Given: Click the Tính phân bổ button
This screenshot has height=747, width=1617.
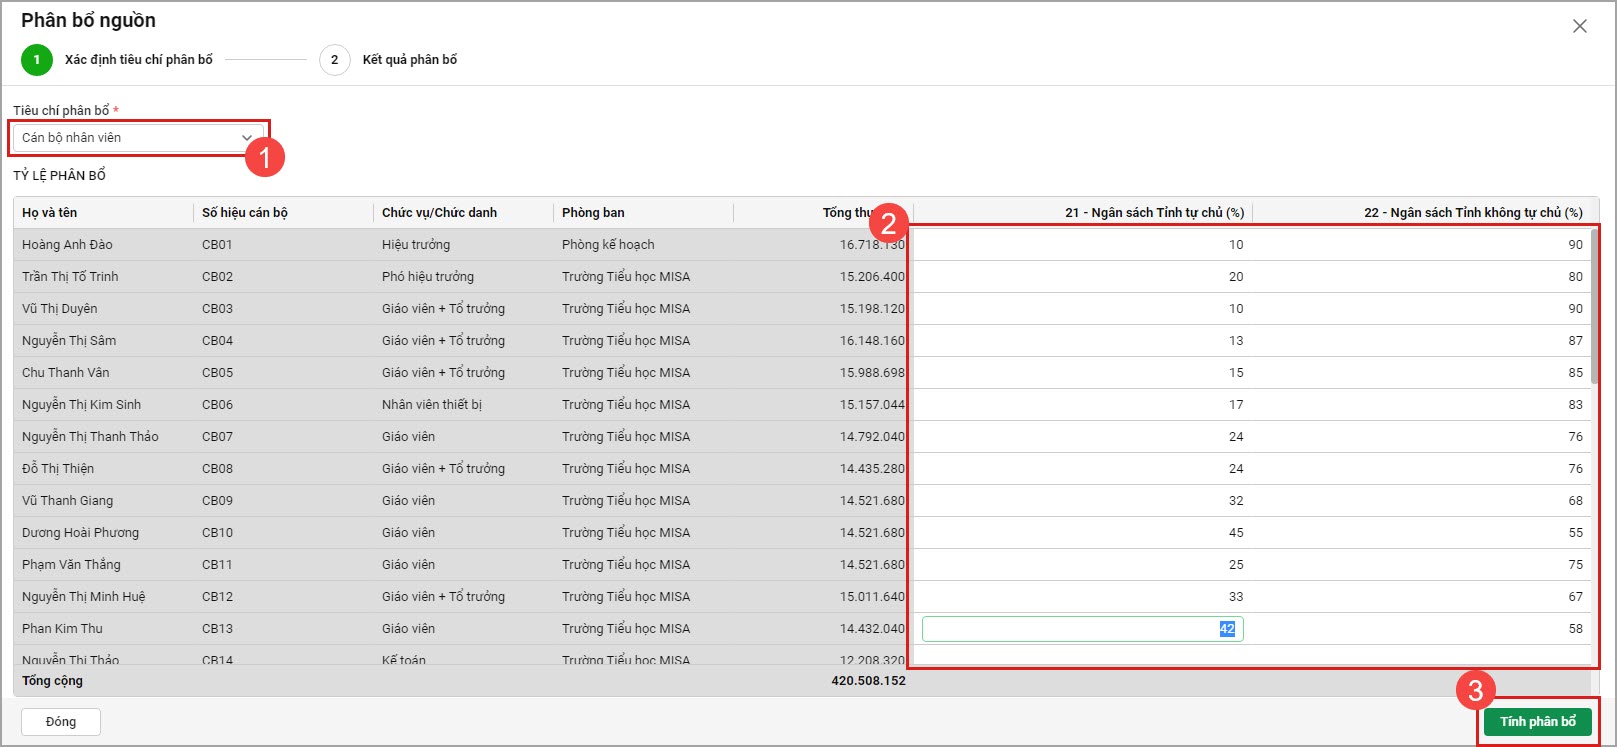Looking at the screenshot, I should (1537, 722).
